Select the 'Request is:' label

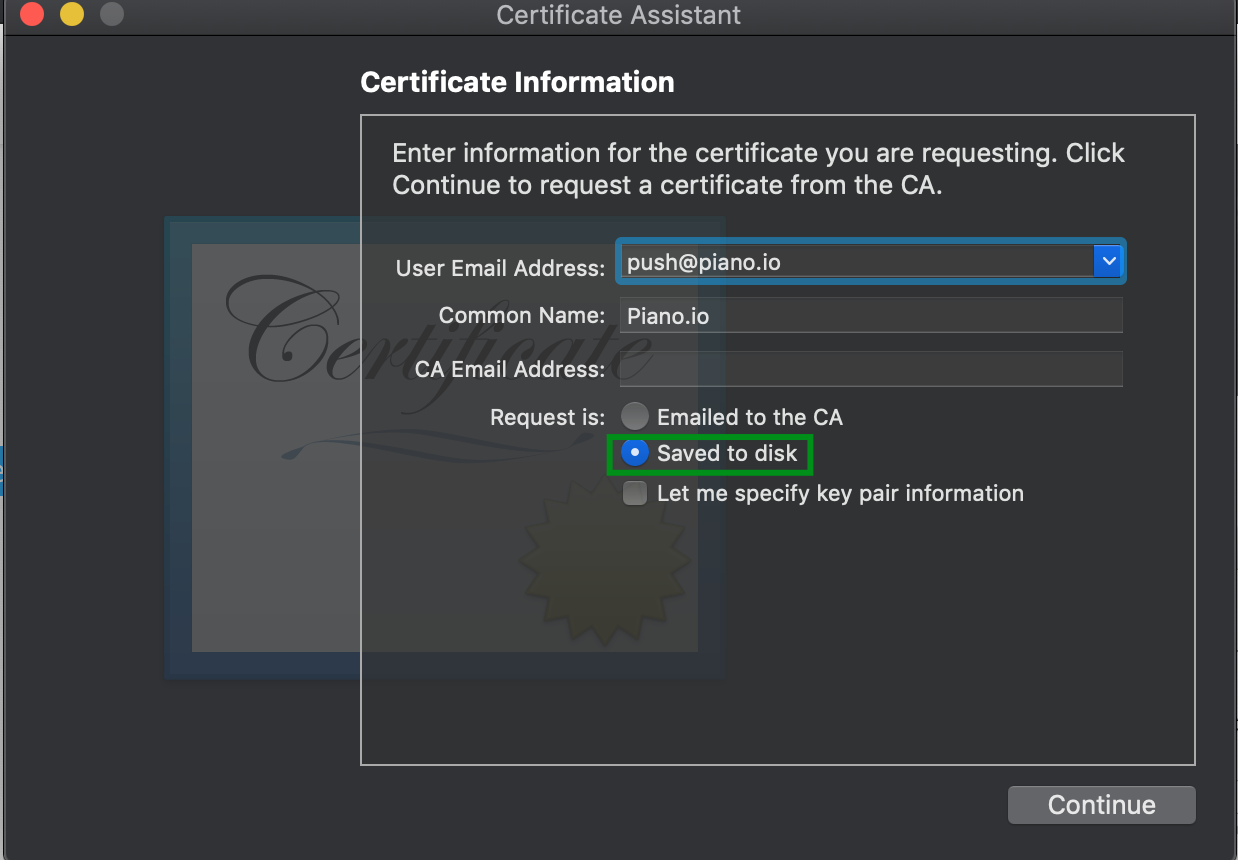[x=547, y=417]
